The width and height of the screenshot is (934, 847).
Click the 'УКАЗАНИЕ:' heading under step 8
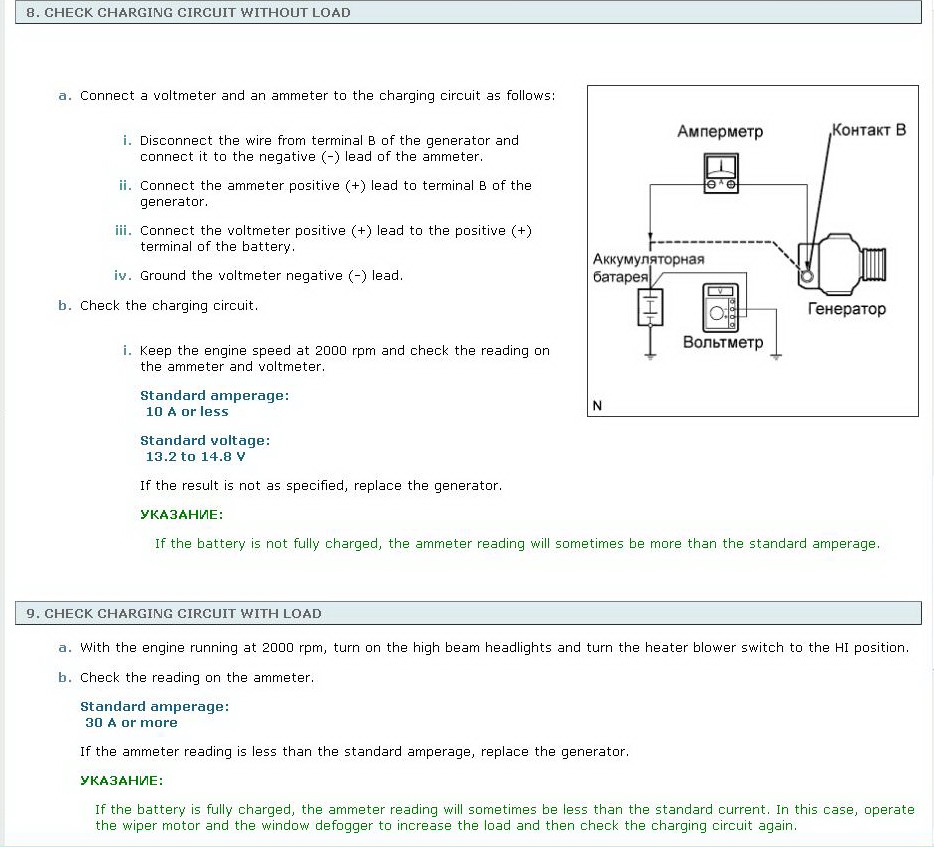(x=181, y=515)
